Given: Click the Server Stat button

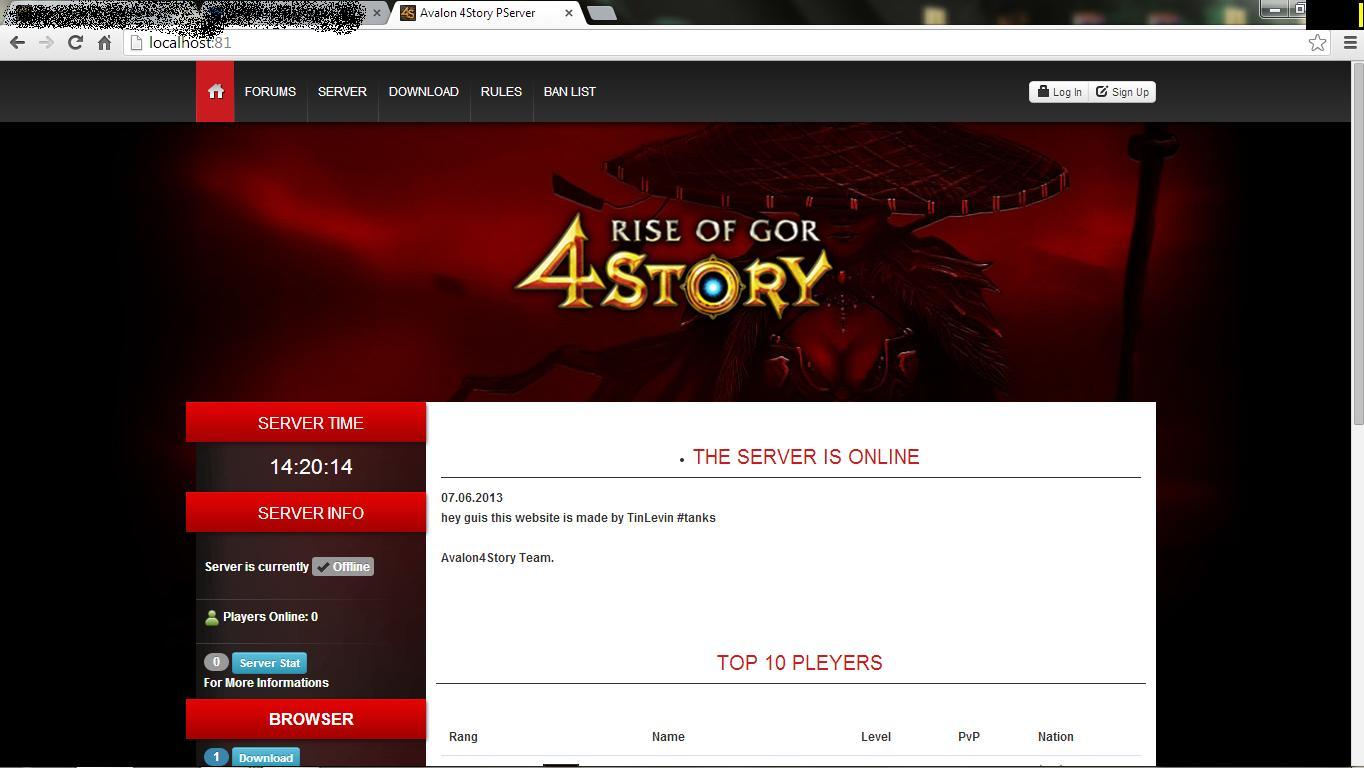Looking at the screenshot, I should point(270,663).
